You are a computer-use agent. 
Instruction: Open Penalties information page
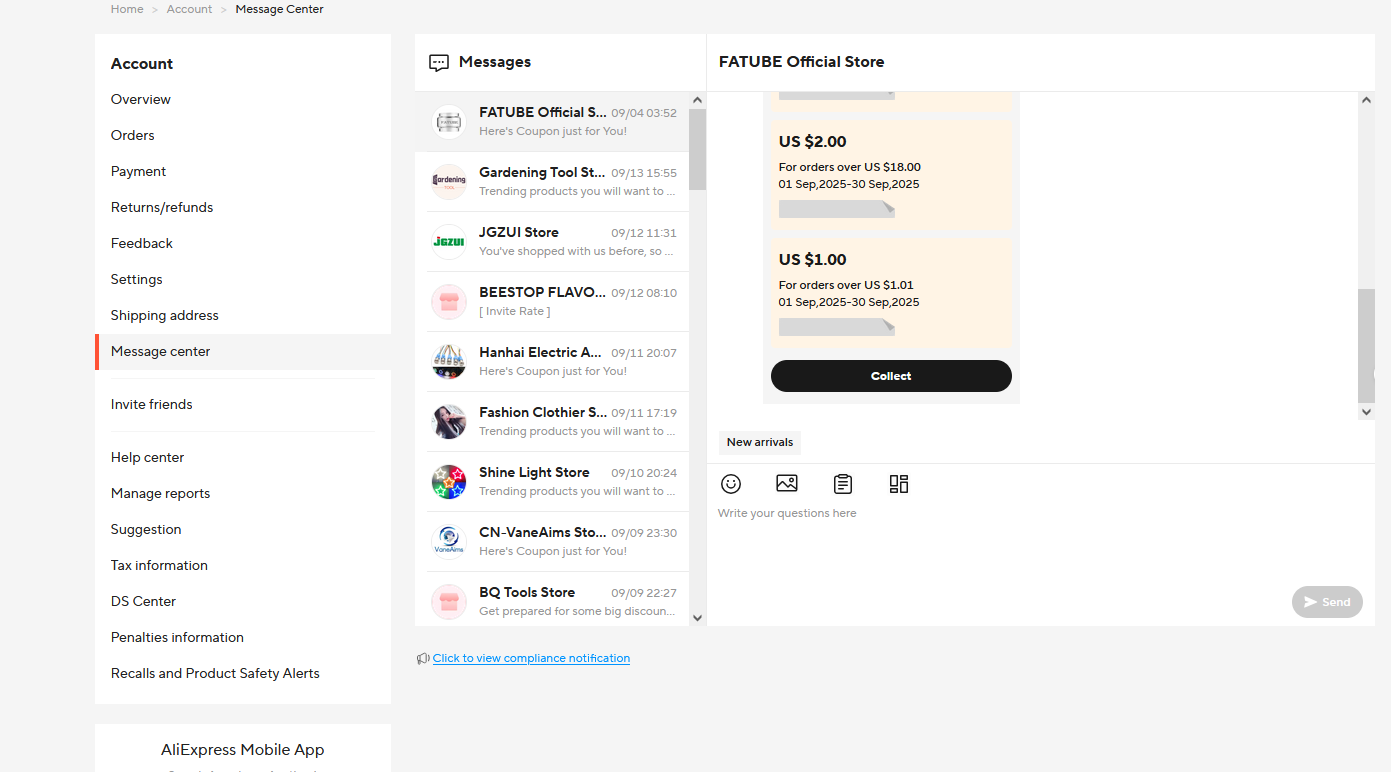(x=178, y=637)
